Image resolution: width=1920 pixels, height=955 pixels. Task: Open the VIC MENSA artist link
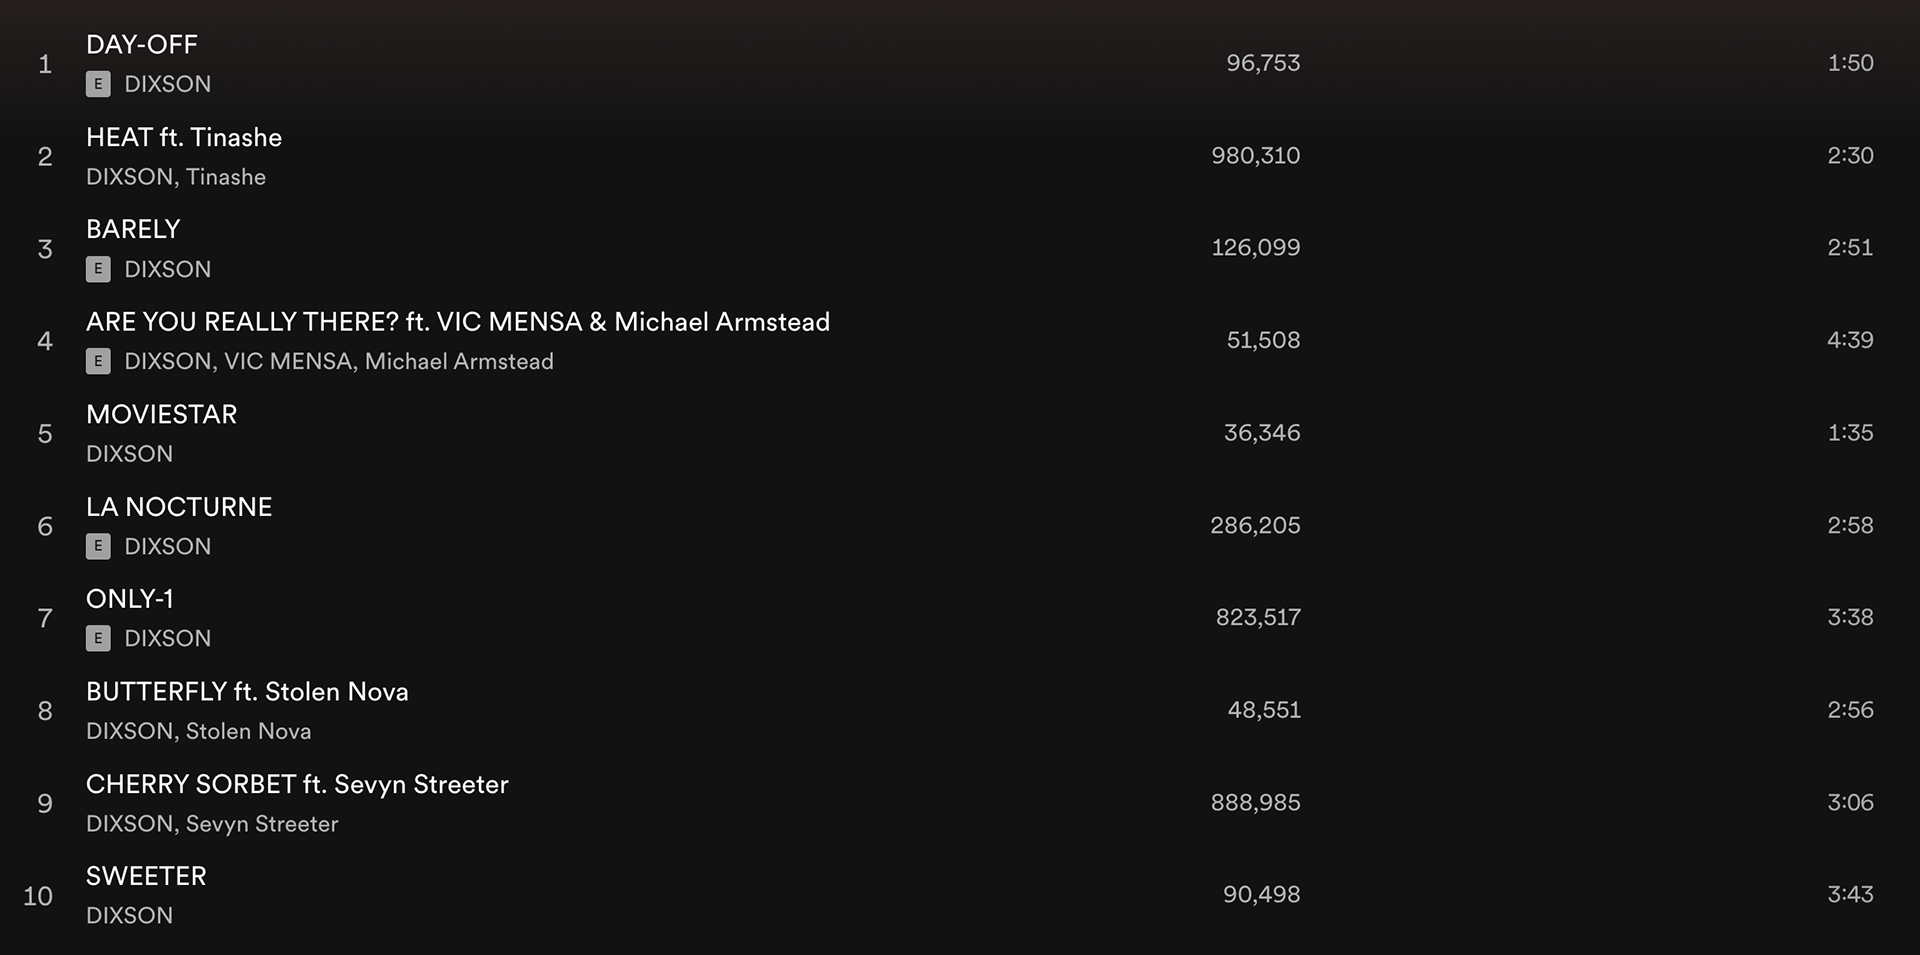288,361
